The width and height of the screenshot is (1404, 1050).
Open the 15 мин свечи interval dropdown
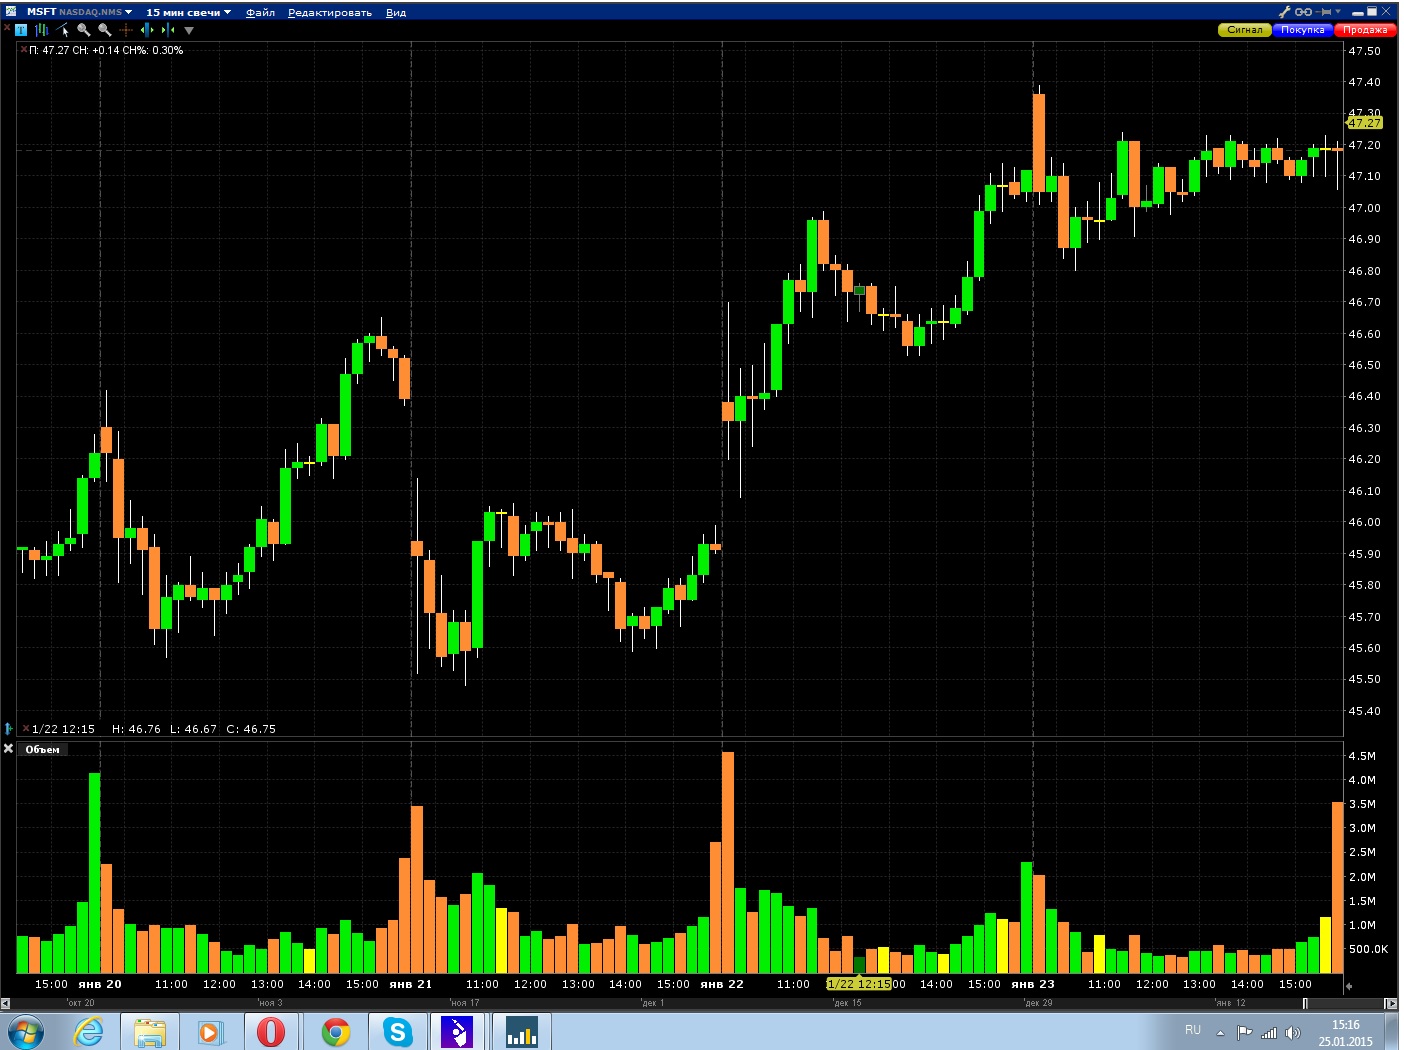188,12
